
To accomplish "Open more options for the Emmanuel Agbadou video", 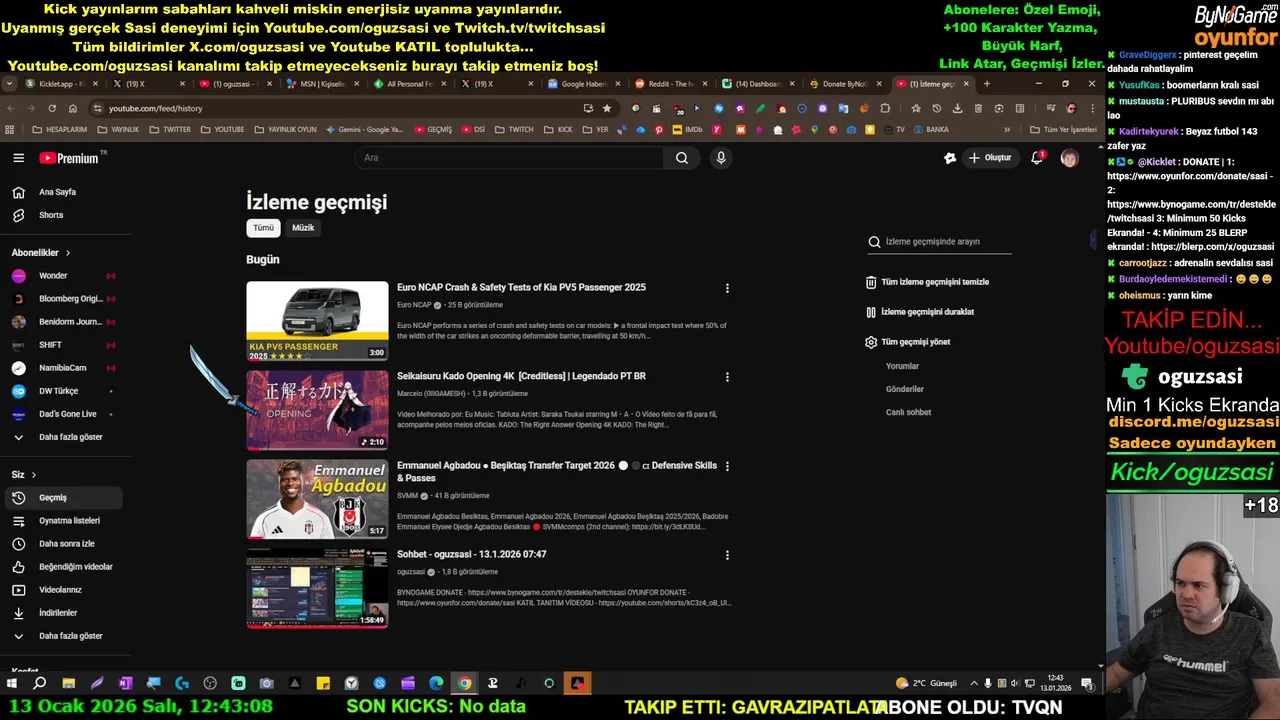I will tap(727, 466).
